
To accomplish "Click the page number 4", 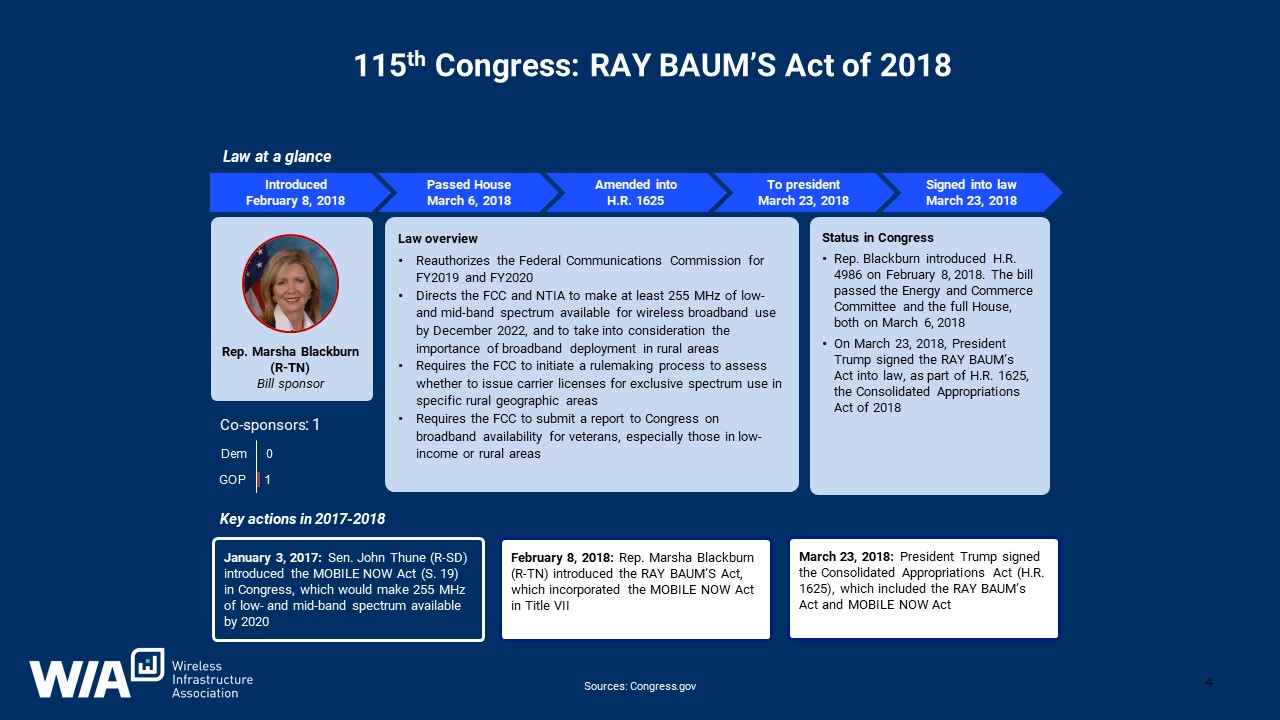I will coord(1208,682).
